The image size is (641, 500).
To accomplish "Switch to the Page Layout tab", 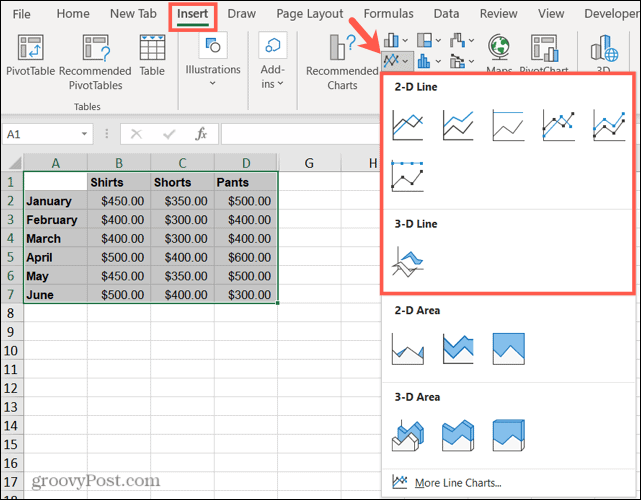I will (x=309, y=14).
